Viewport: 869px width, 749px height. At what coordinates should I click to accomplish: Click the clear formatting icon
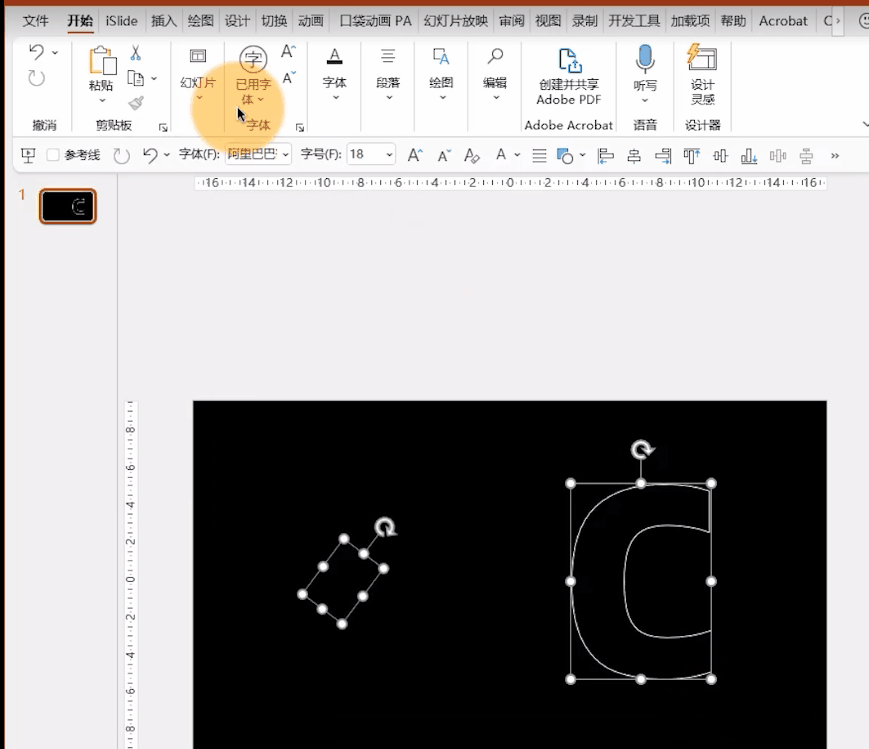click(x=472, y=156)
